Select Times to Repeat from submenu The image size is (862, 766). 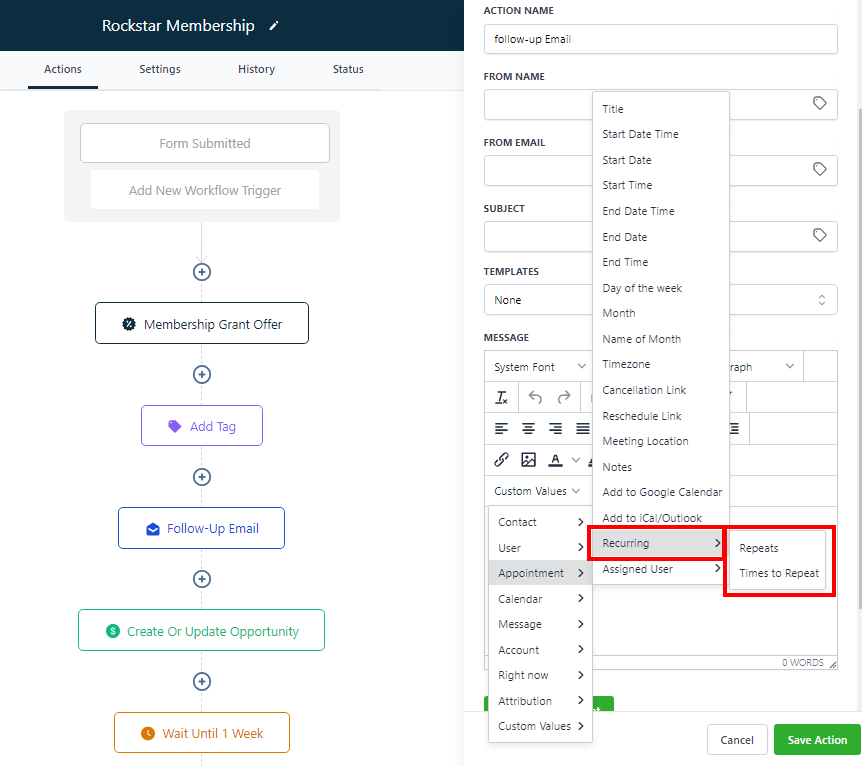click(778, 573)
